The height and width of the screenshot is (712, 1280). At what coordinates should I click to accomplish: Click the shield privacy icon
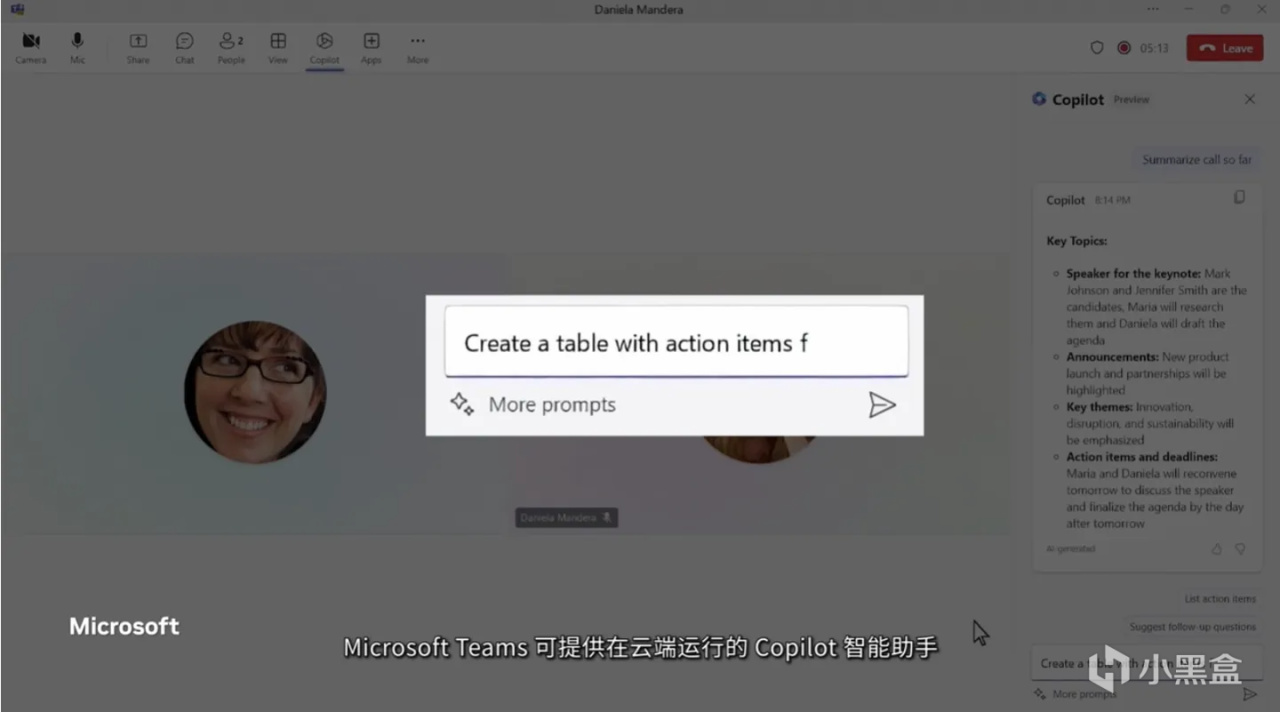pyautogui.click(x=1097, y=48)
